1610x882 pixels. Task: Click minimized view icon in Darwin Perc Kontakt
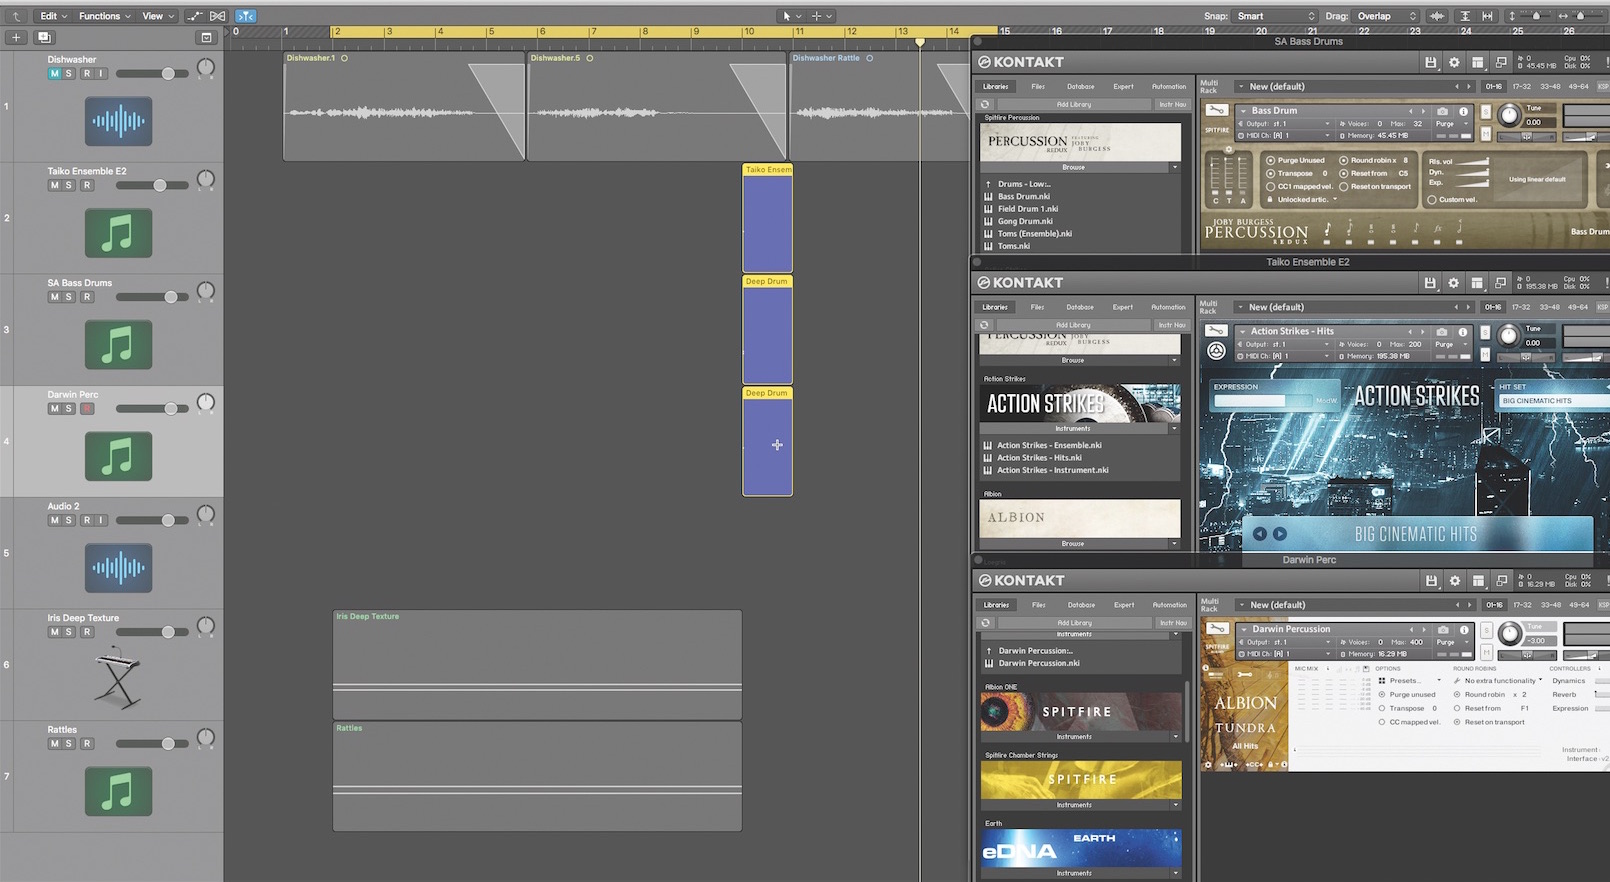[x=1502, y=581]
